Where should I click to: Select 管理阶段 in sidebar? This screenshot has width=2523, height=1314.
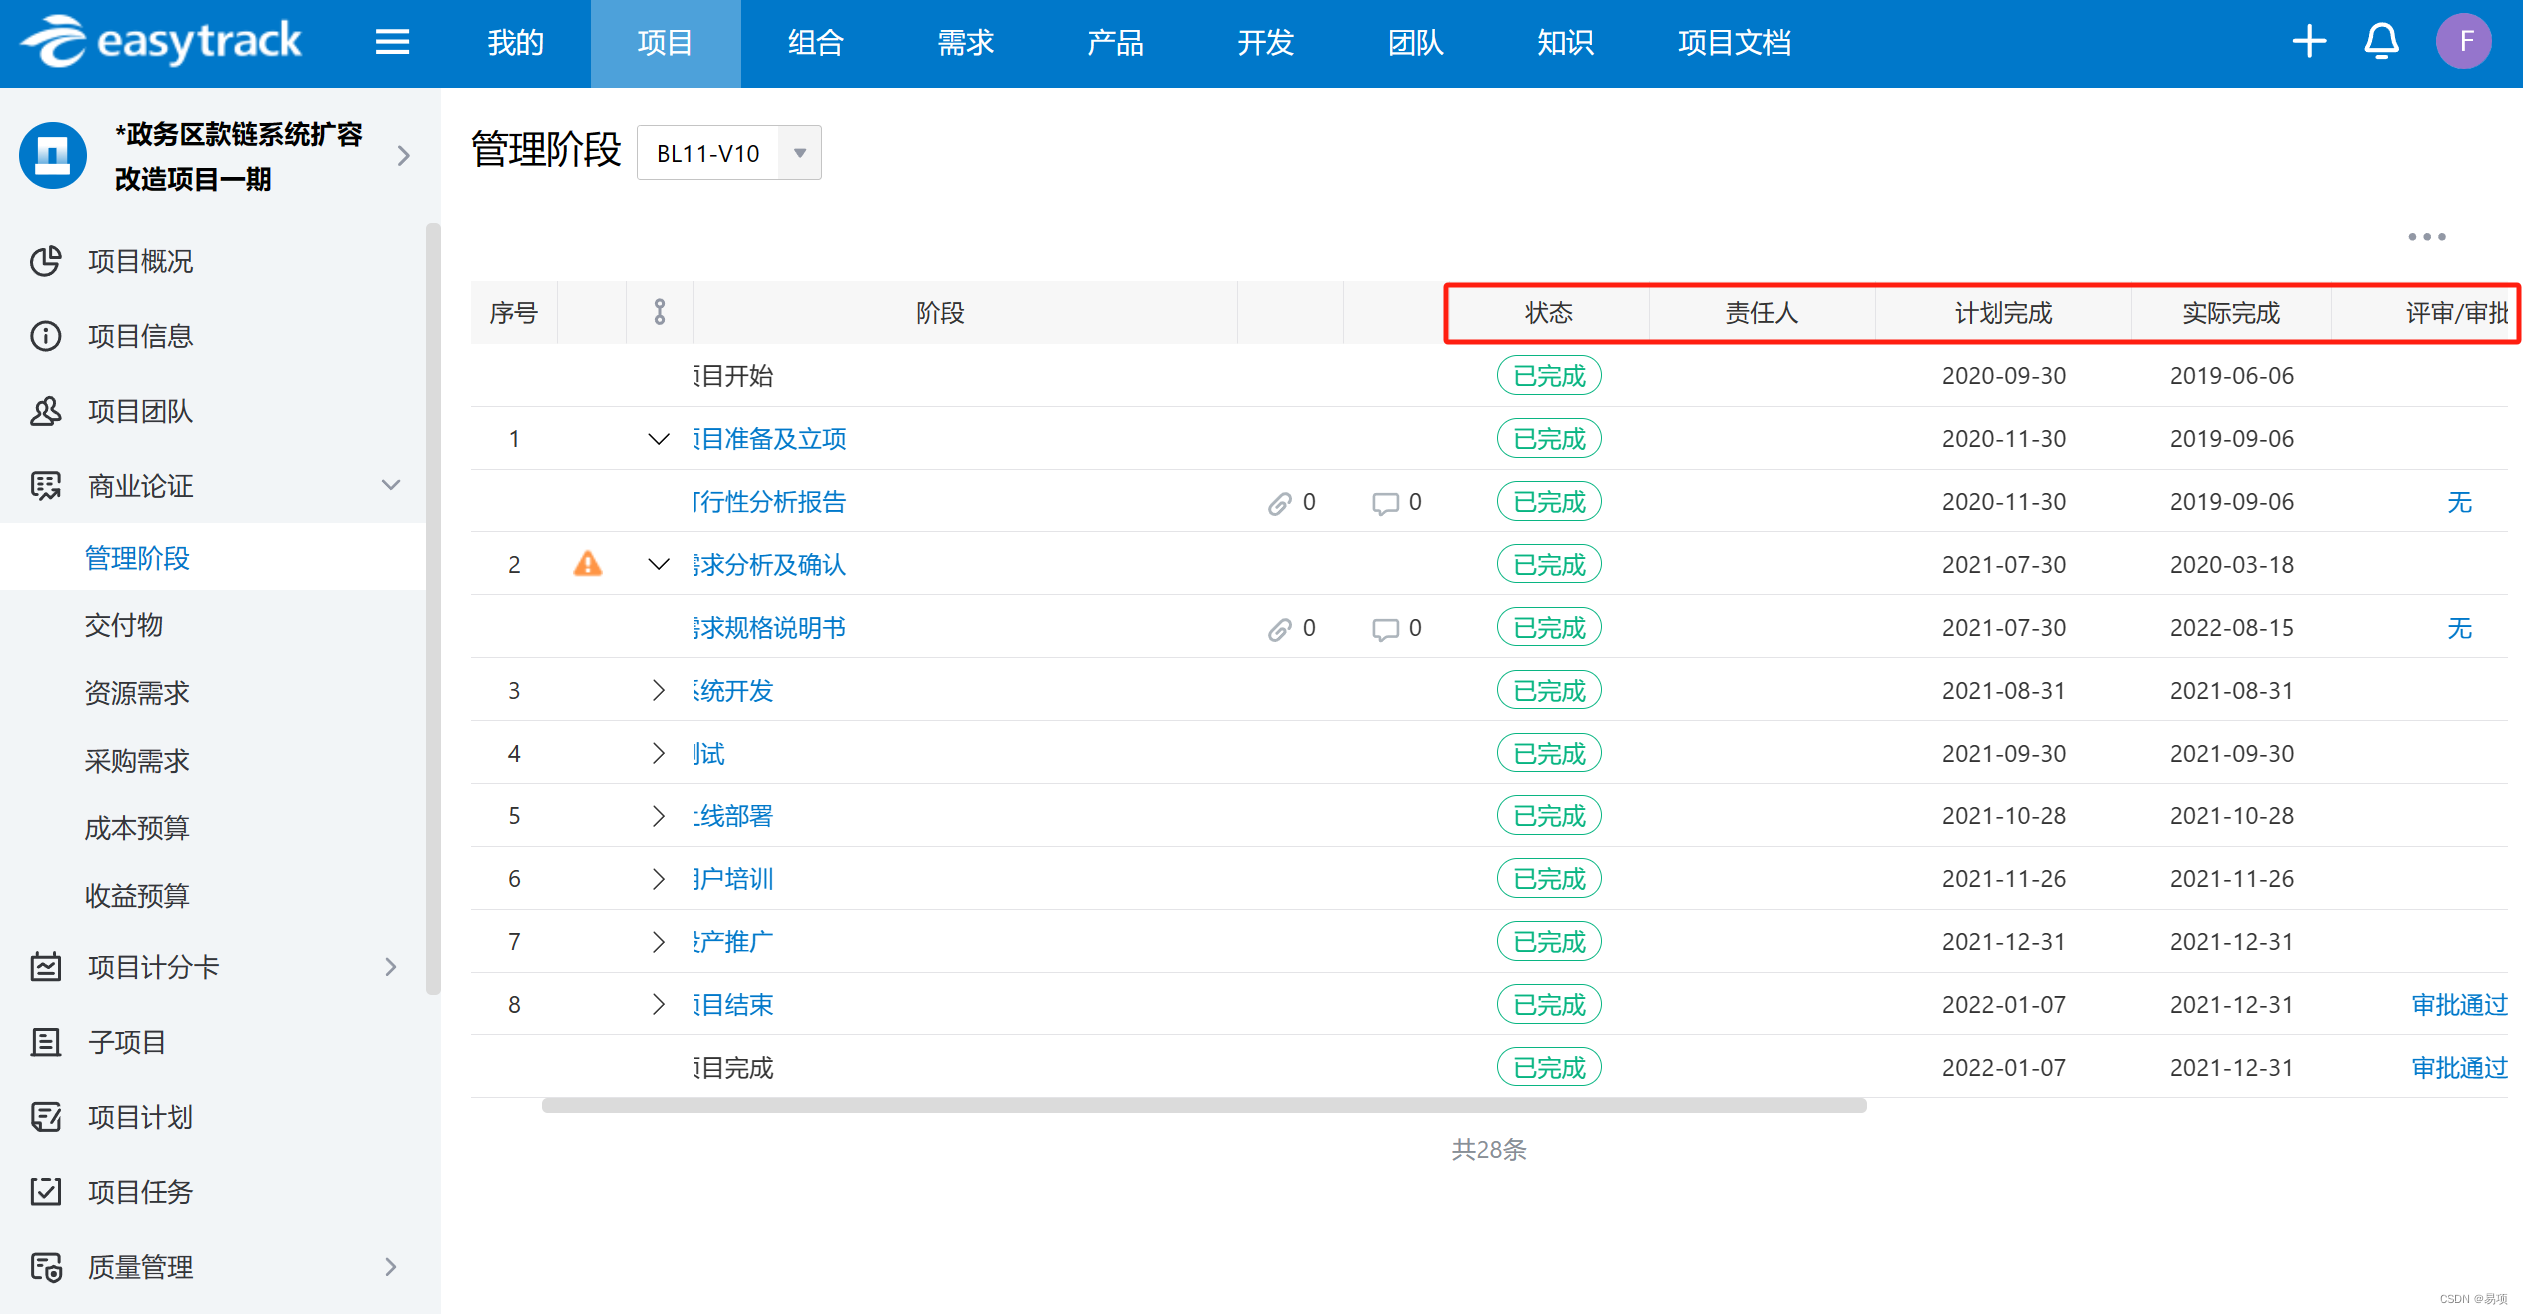pos(213,558)
